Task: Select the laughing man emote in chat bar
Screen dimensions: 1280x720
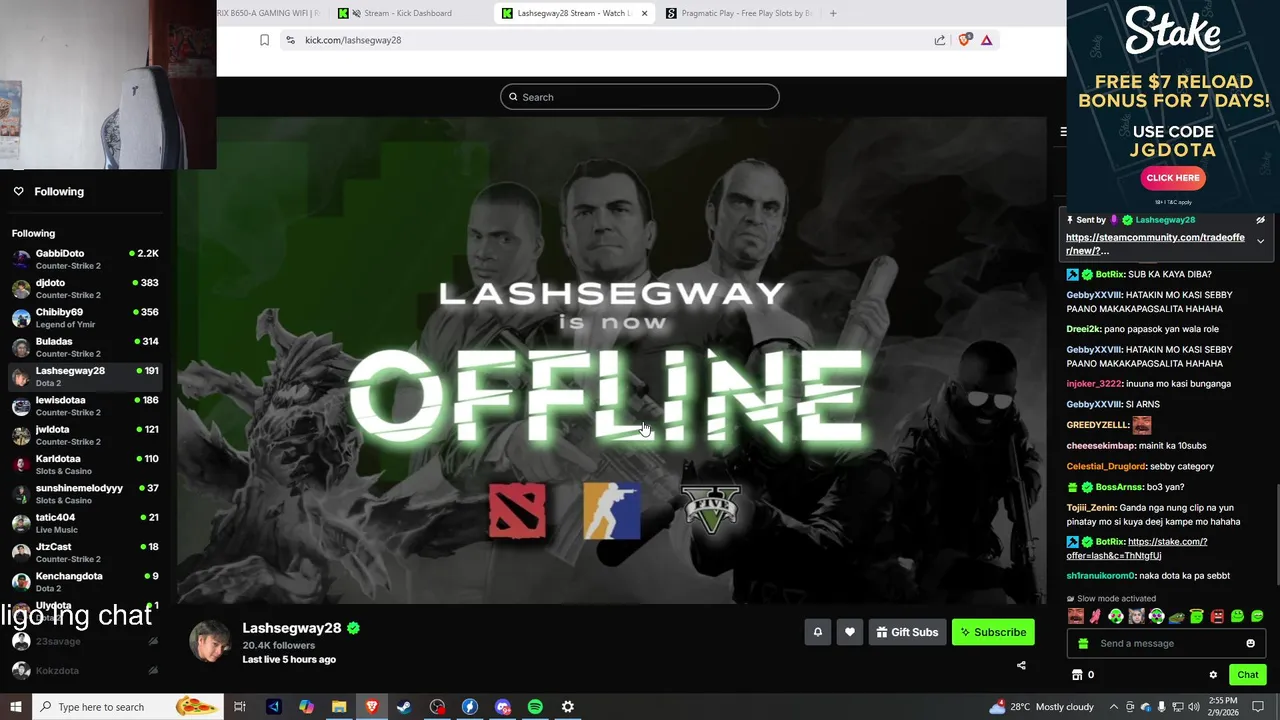Action: point(1076,616)
